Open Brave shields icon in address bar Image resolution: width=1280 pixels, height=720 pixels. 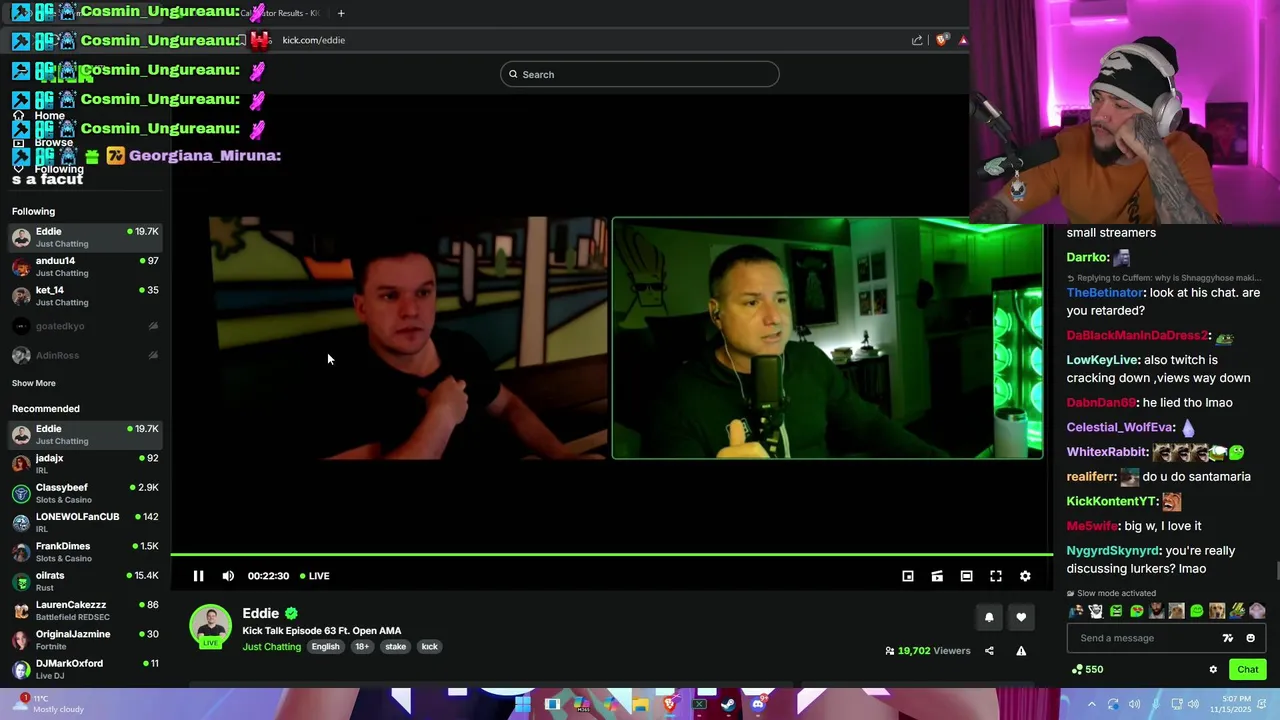coord(942,40)
